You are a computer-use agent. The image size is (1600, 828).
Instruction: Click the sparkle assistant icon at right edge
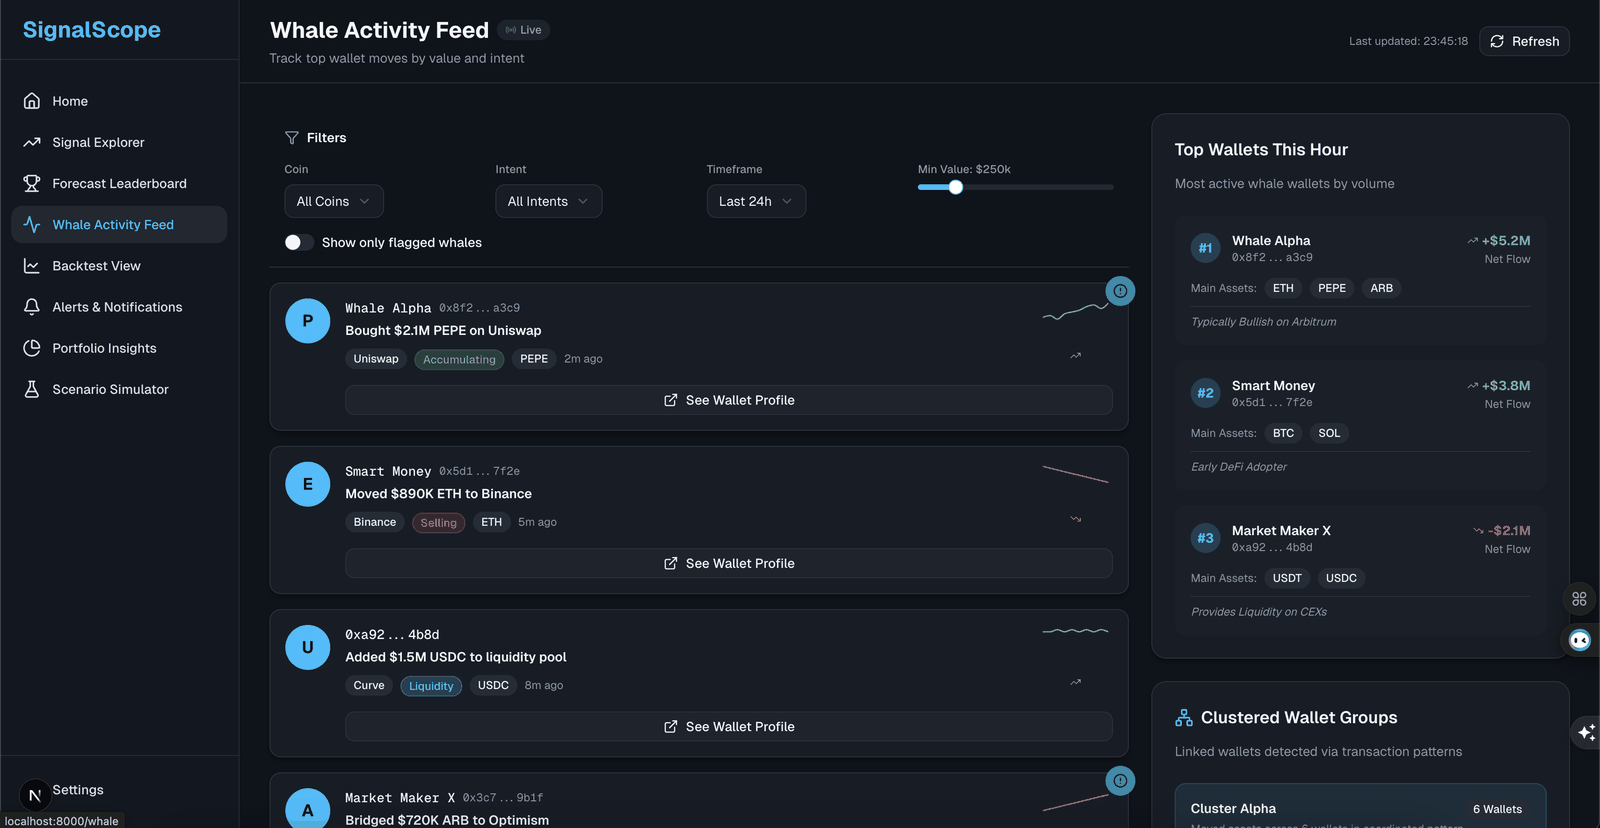pyautogui.click(x=1586, y=733)
